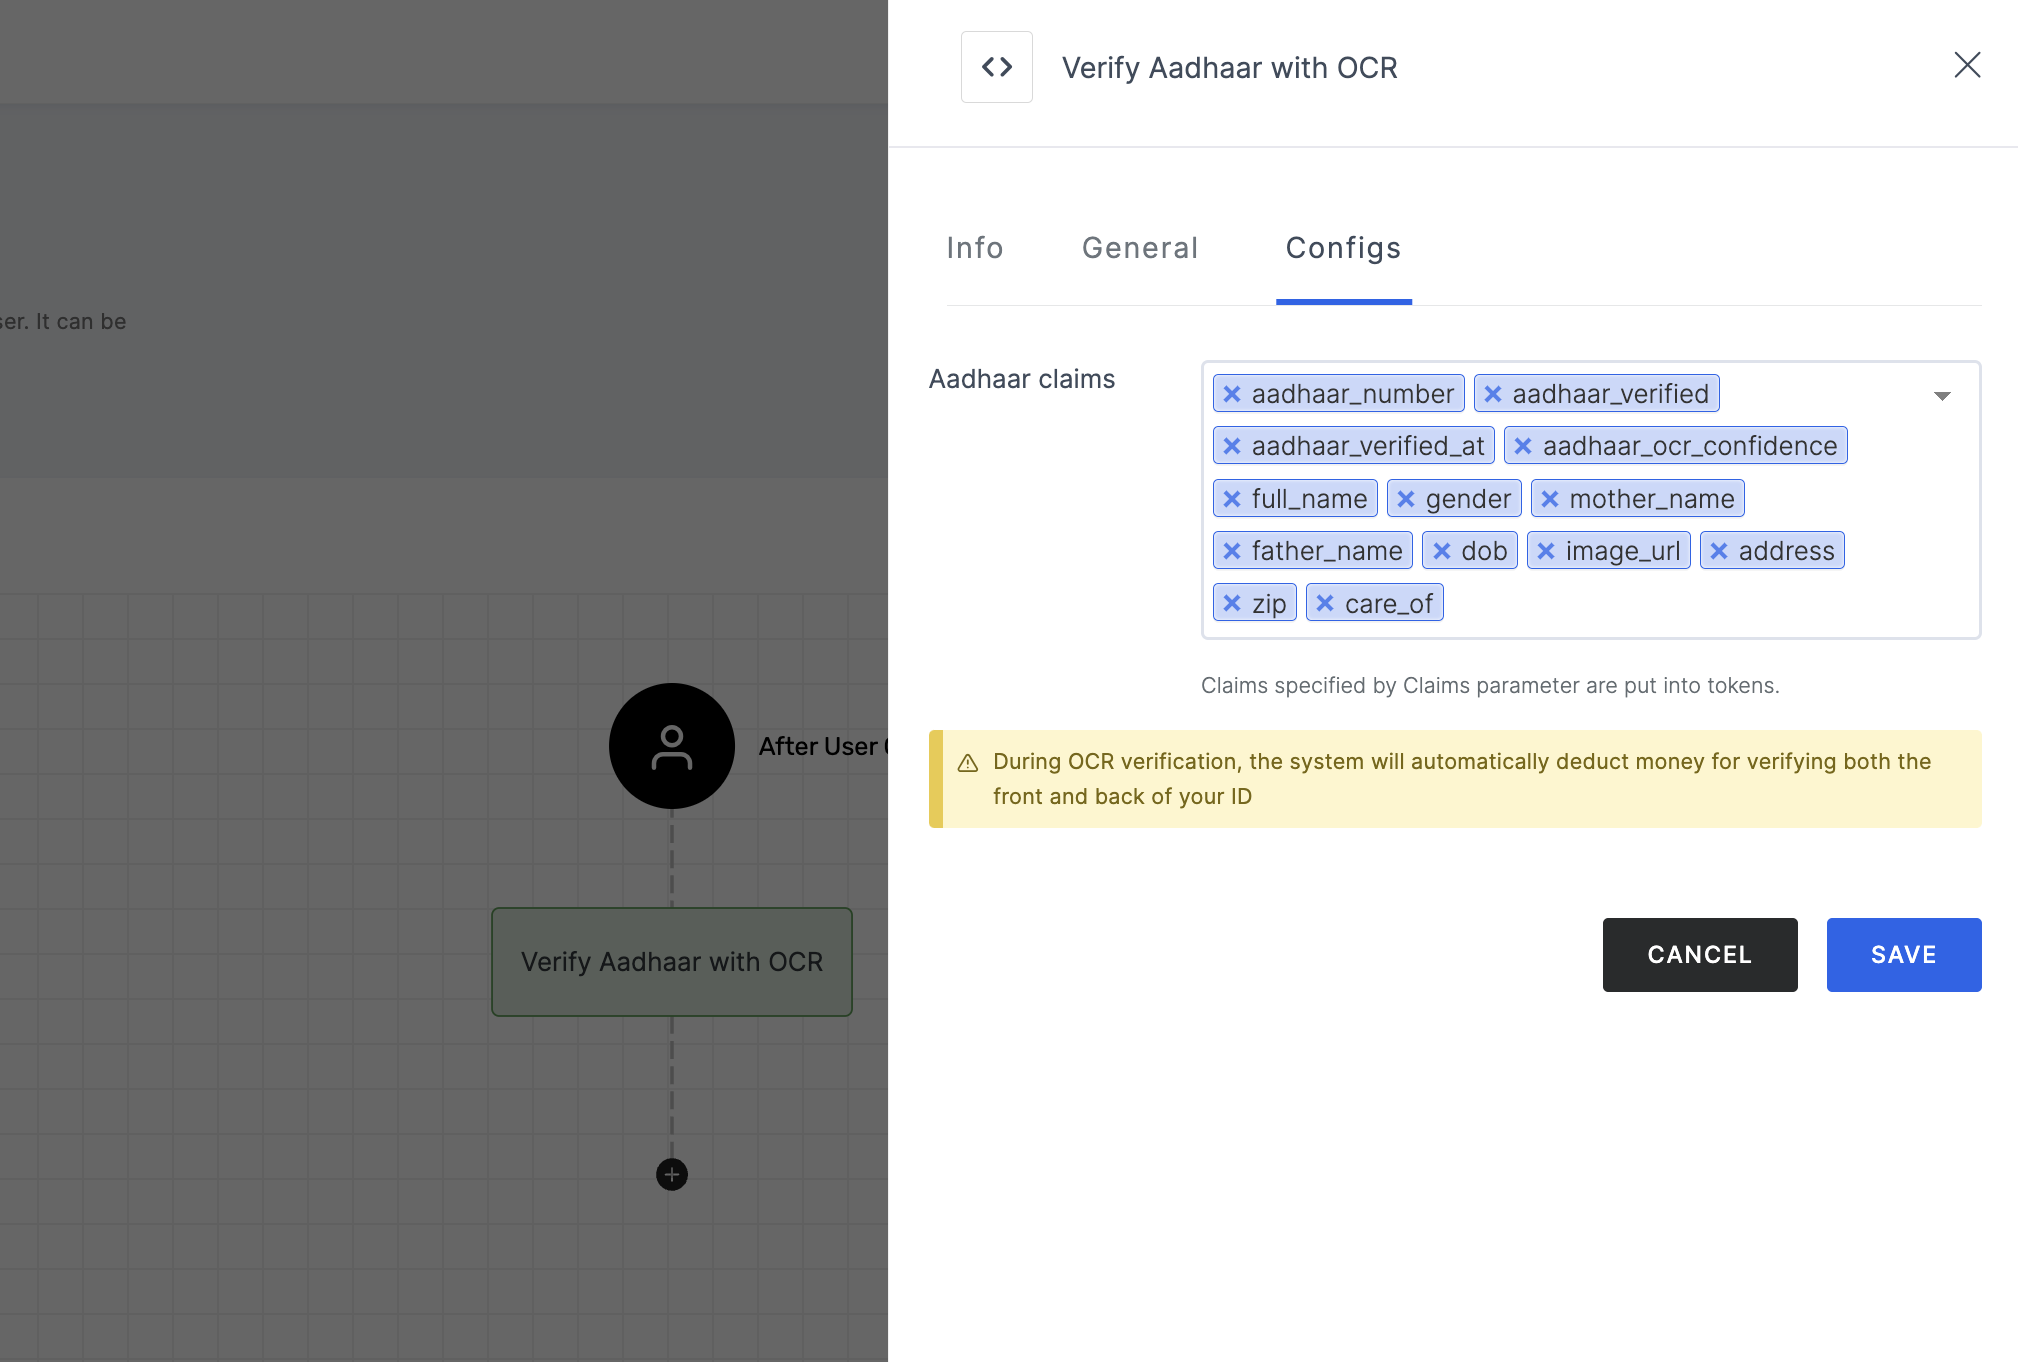Close the Verify Aadhaar with OCR panel

(x=1967, y=65)
